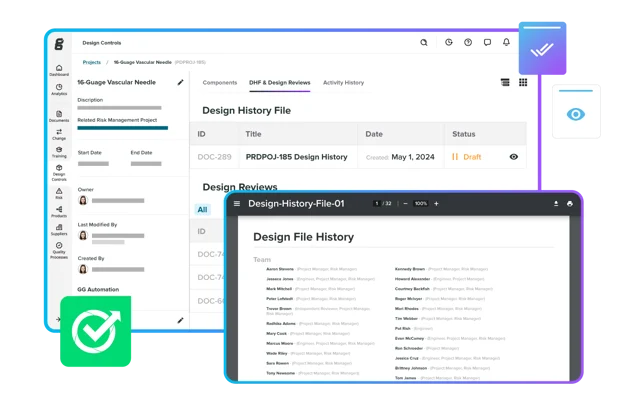Open Analytics in the sidebar
Screen dimensions: 622x394
[x=59, y=90]
